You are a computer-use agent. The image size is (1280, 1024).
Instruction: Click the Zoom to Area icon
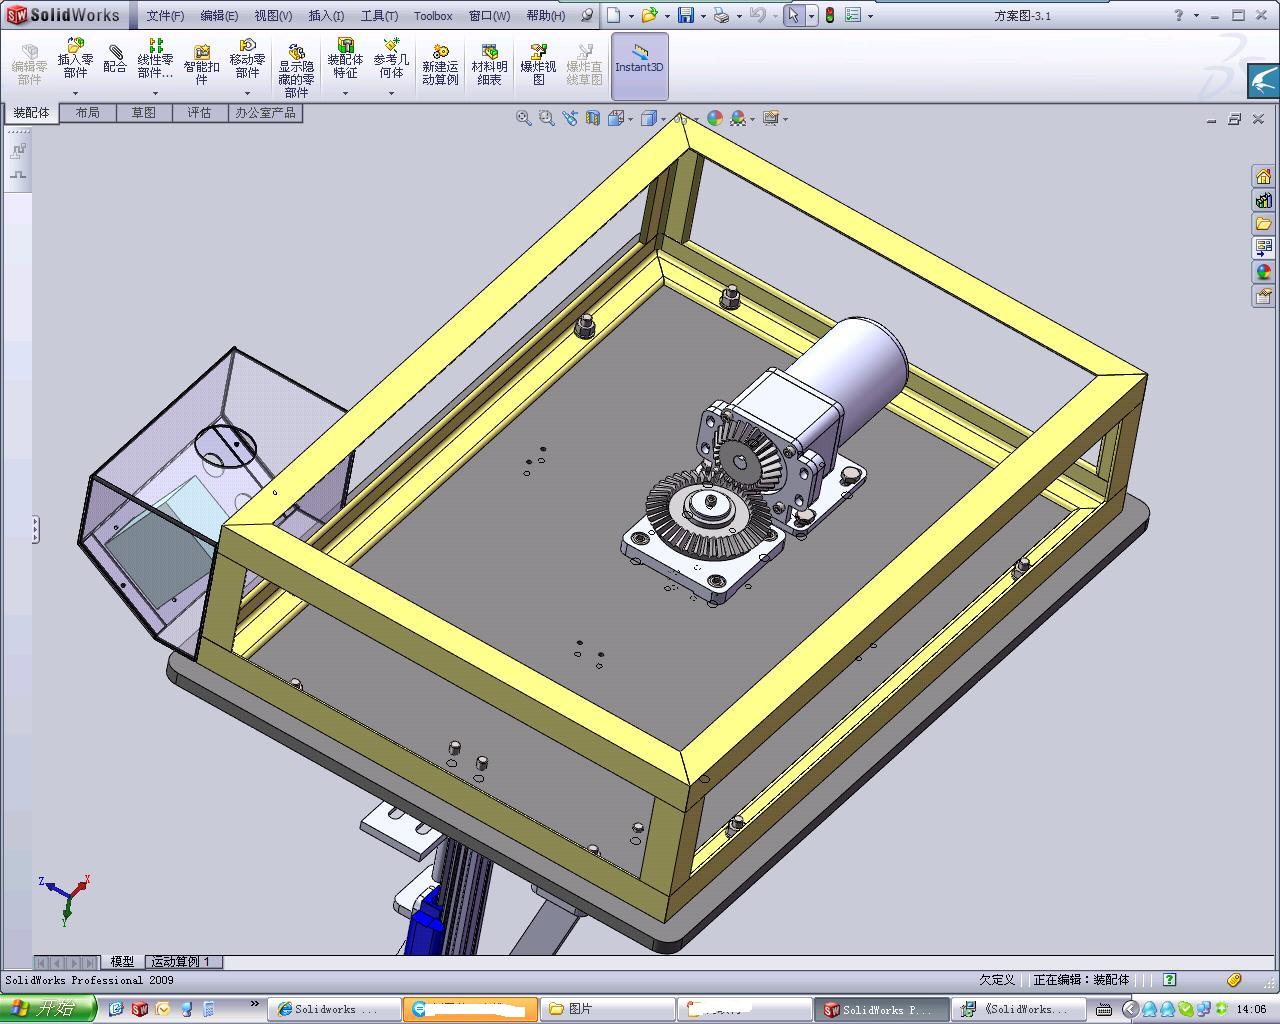click(546, 118)
